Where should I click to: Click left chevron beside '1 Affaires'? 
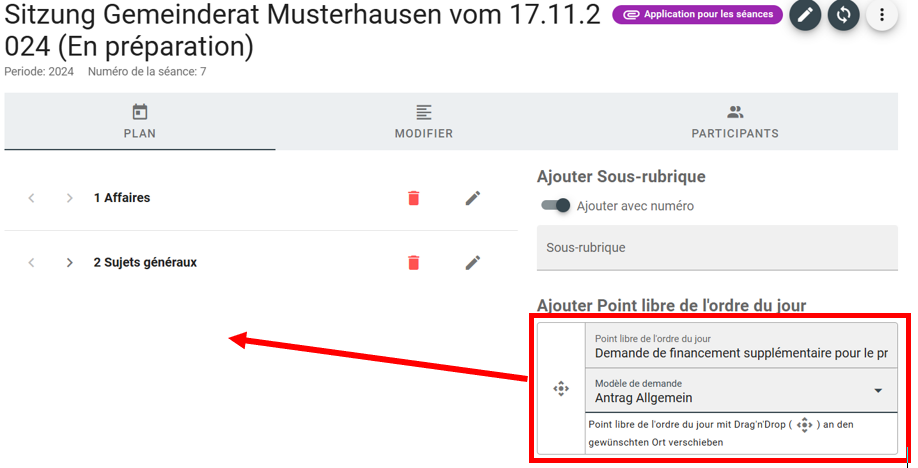31,198
